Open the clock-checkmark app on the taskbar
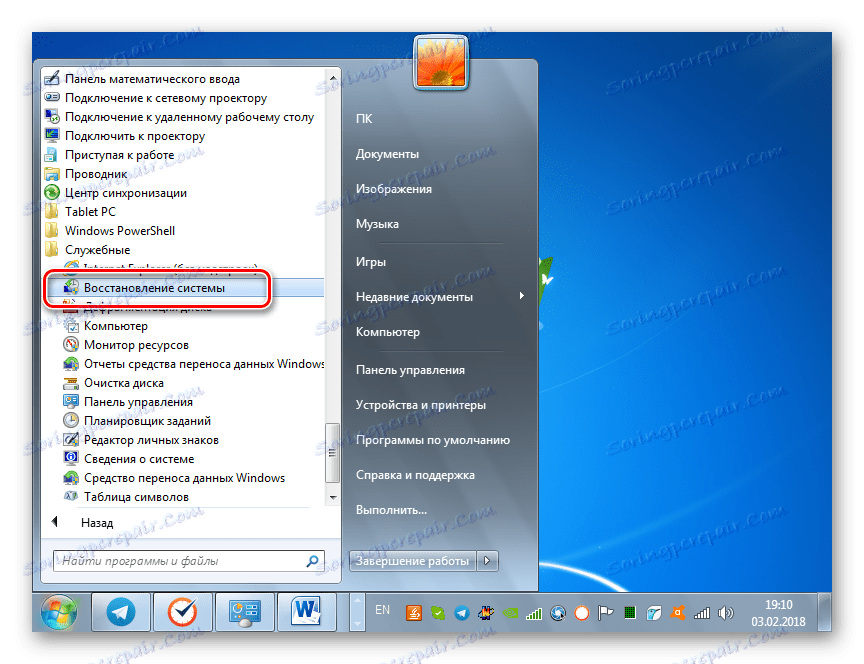The height and width of the screenshot is (664, 864). point(182,612)
